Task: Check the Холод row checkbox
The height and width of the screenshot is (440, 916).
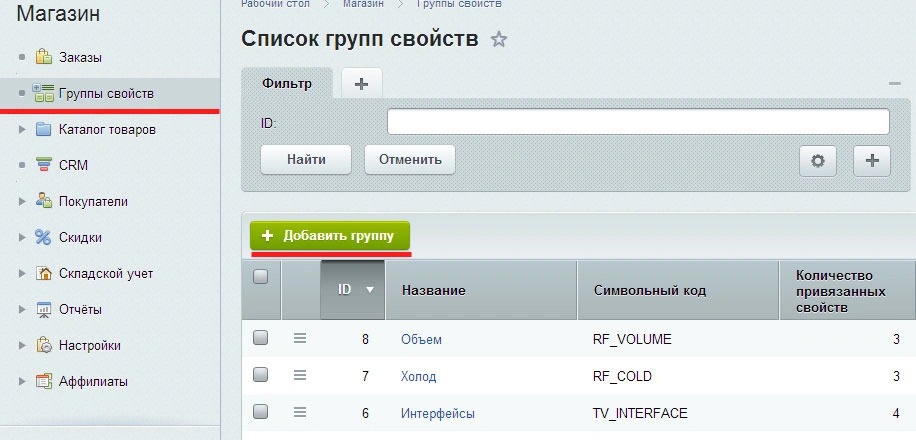Action: pyautogui.click(x=261, y=375)
